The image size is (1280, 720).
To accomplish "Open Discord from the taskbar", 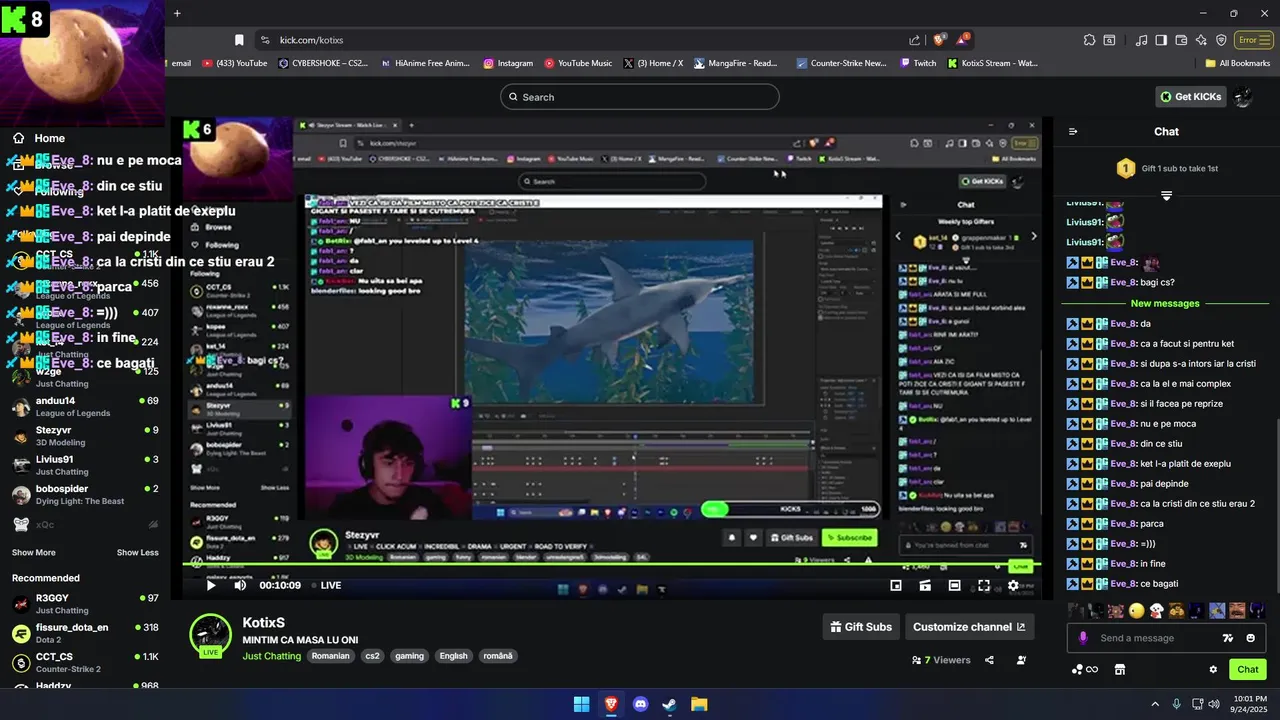I will 640,704.
